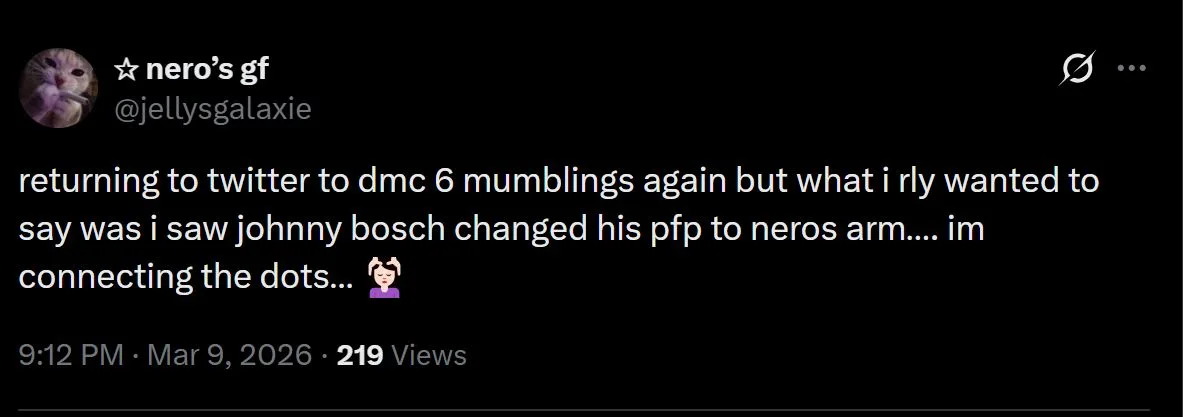Visit the @jellysgalaxie handle link
The image size is (1183, 417).
(x=213, y=109)
